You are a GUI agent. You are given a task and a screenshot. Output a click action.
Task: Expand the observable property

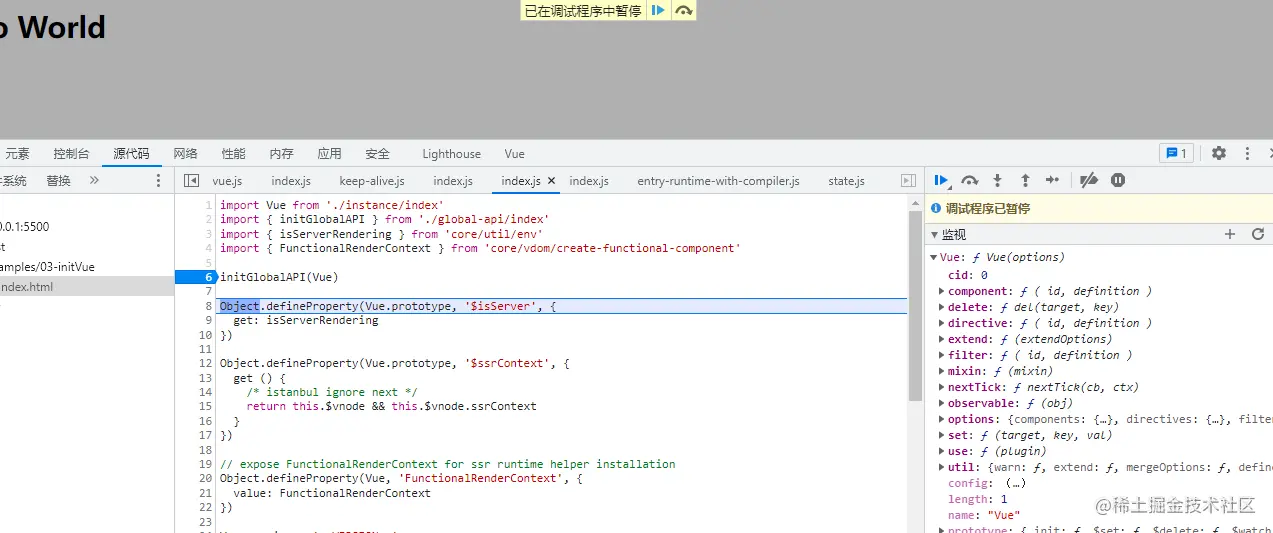click(942, 403)
